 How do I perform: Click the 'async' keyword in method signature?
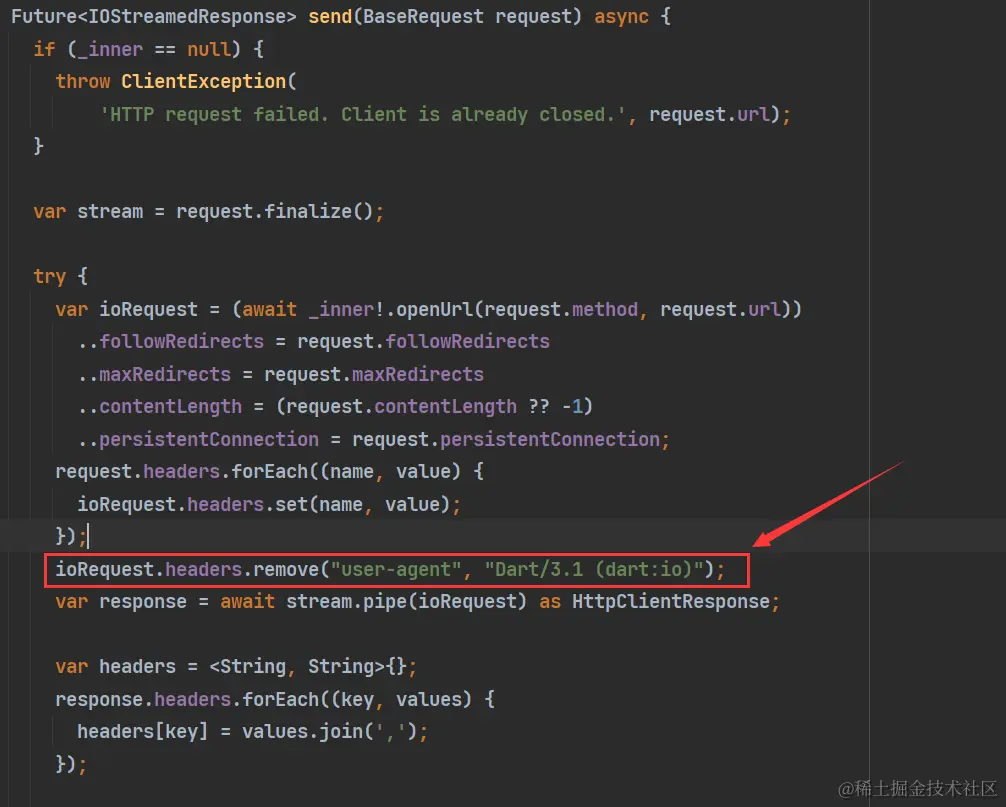621,16
